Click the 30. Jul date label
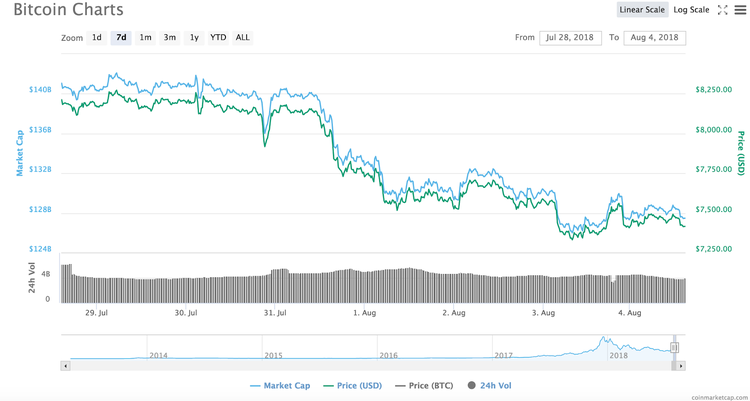Viewport: 750px width, 401px height. (x=186, y=313)
